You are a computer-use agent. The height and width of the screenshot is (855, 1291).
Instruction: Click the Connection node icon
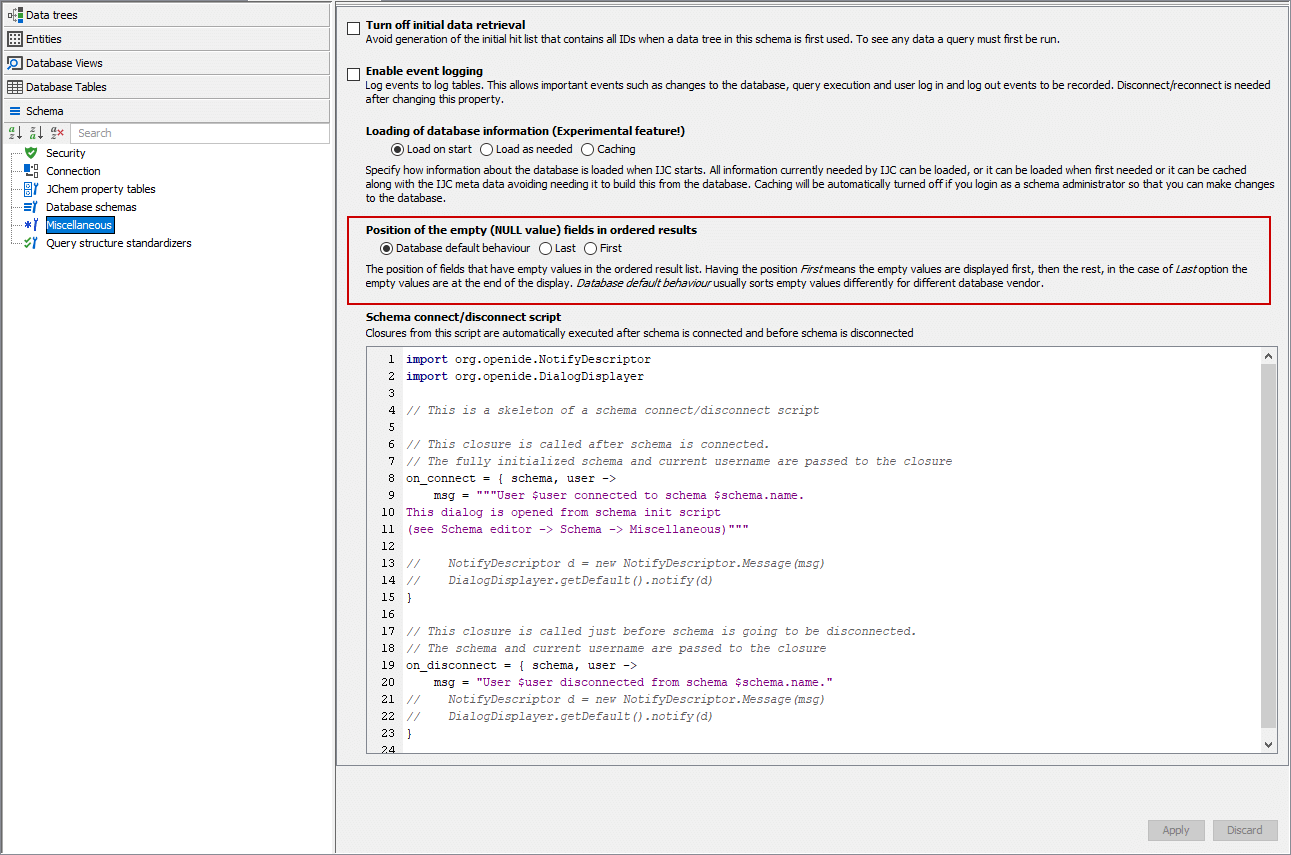(x=31, y=171)
